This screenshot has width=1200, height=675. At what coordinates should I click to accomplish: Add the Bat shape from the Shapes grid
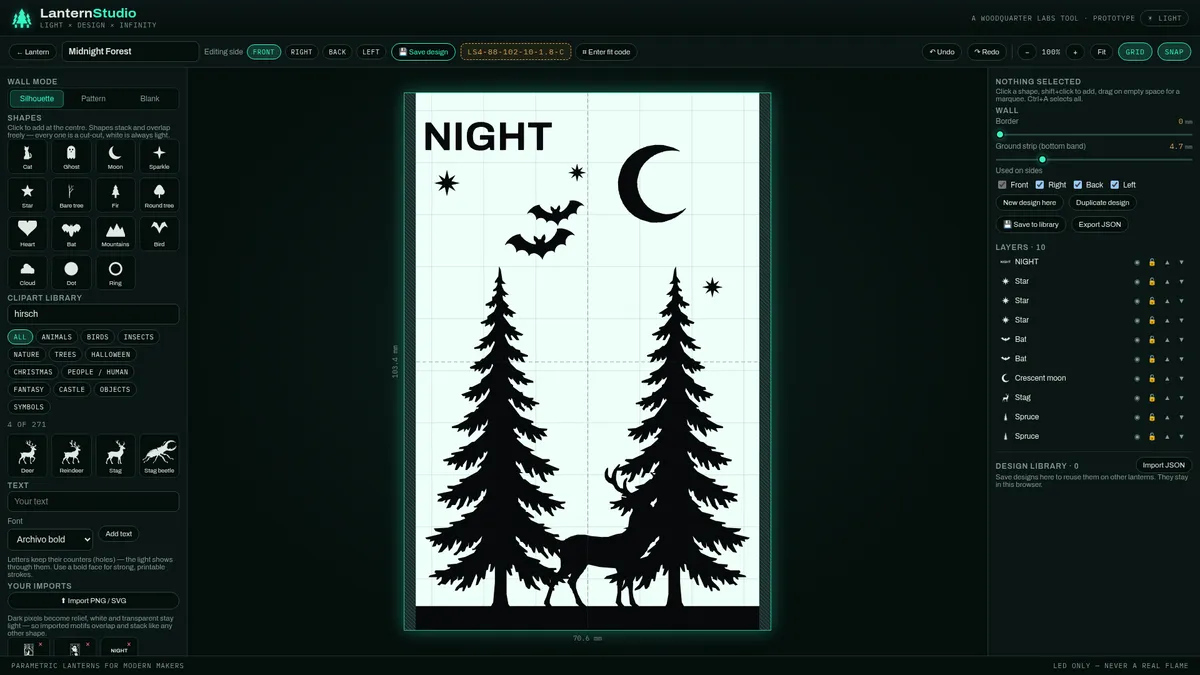(71, 233)
